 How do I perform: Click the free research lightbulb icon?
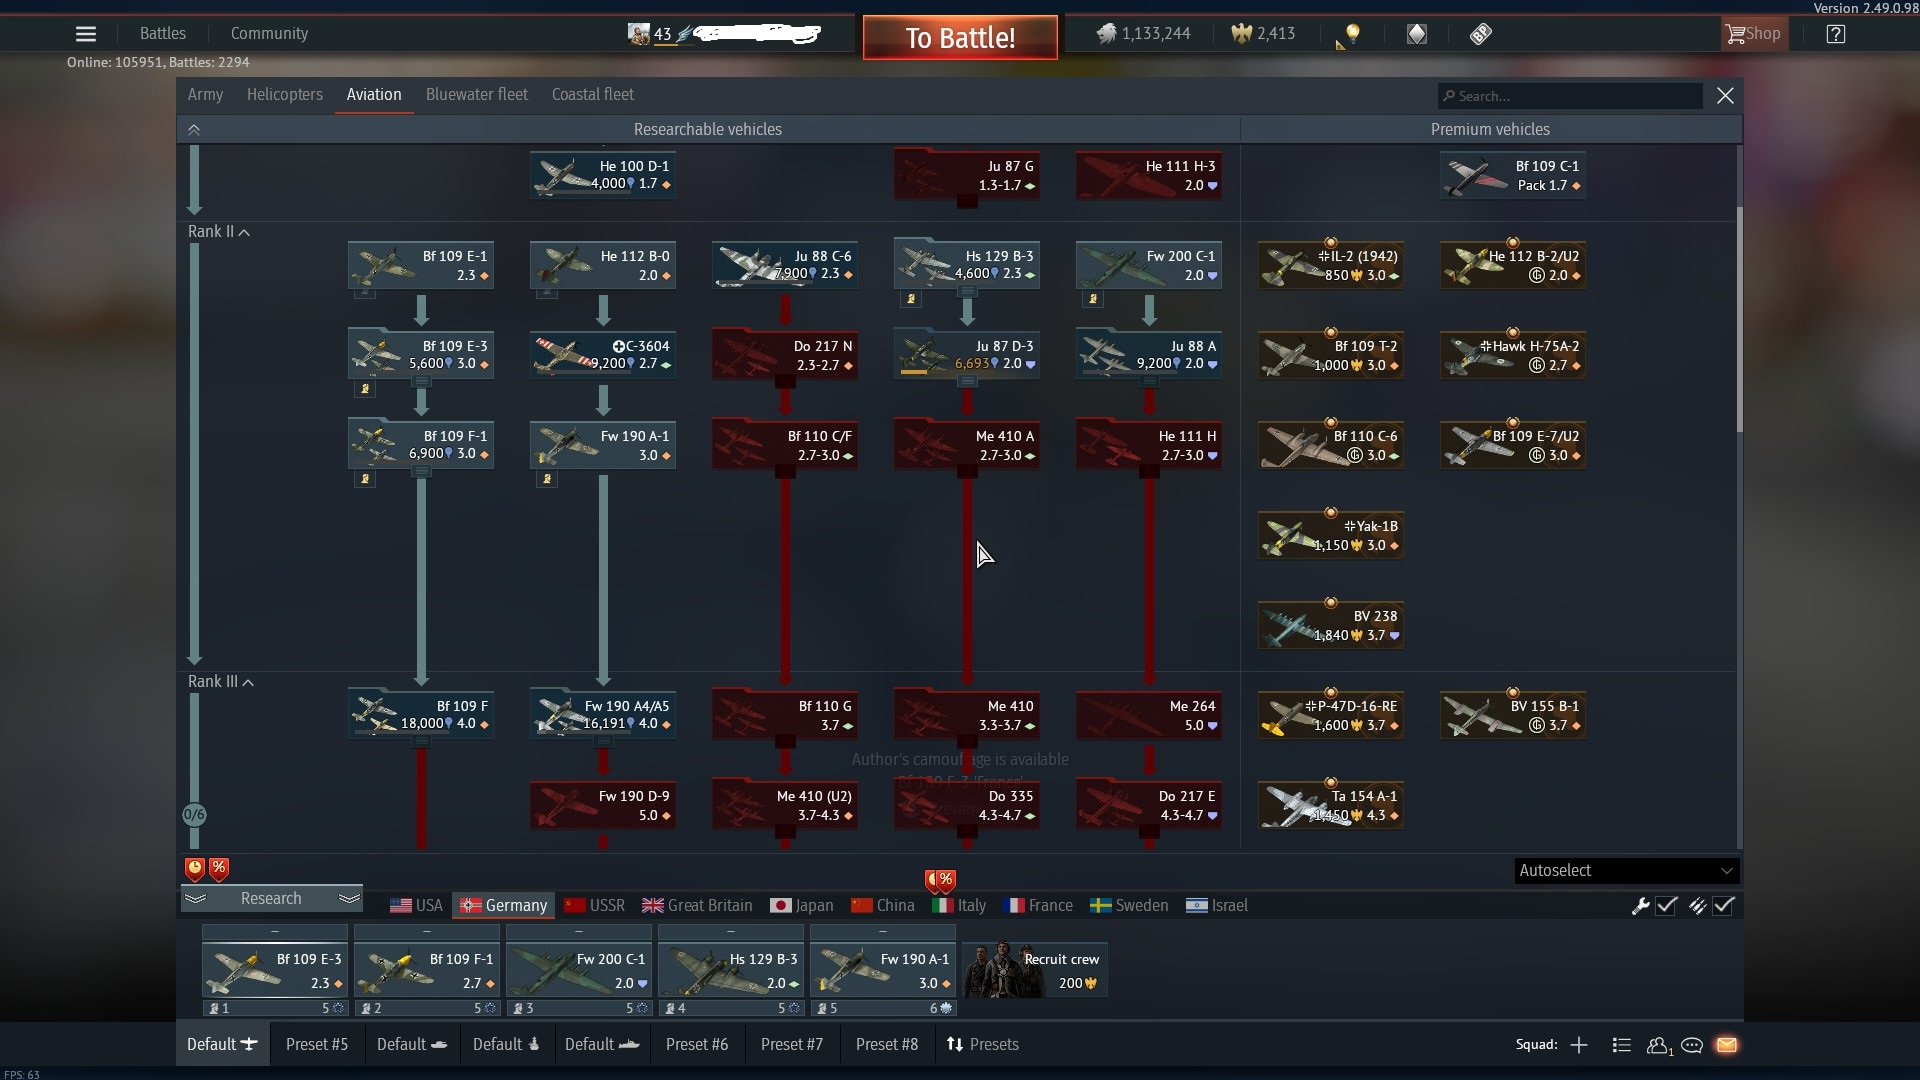coord(1352,34)
